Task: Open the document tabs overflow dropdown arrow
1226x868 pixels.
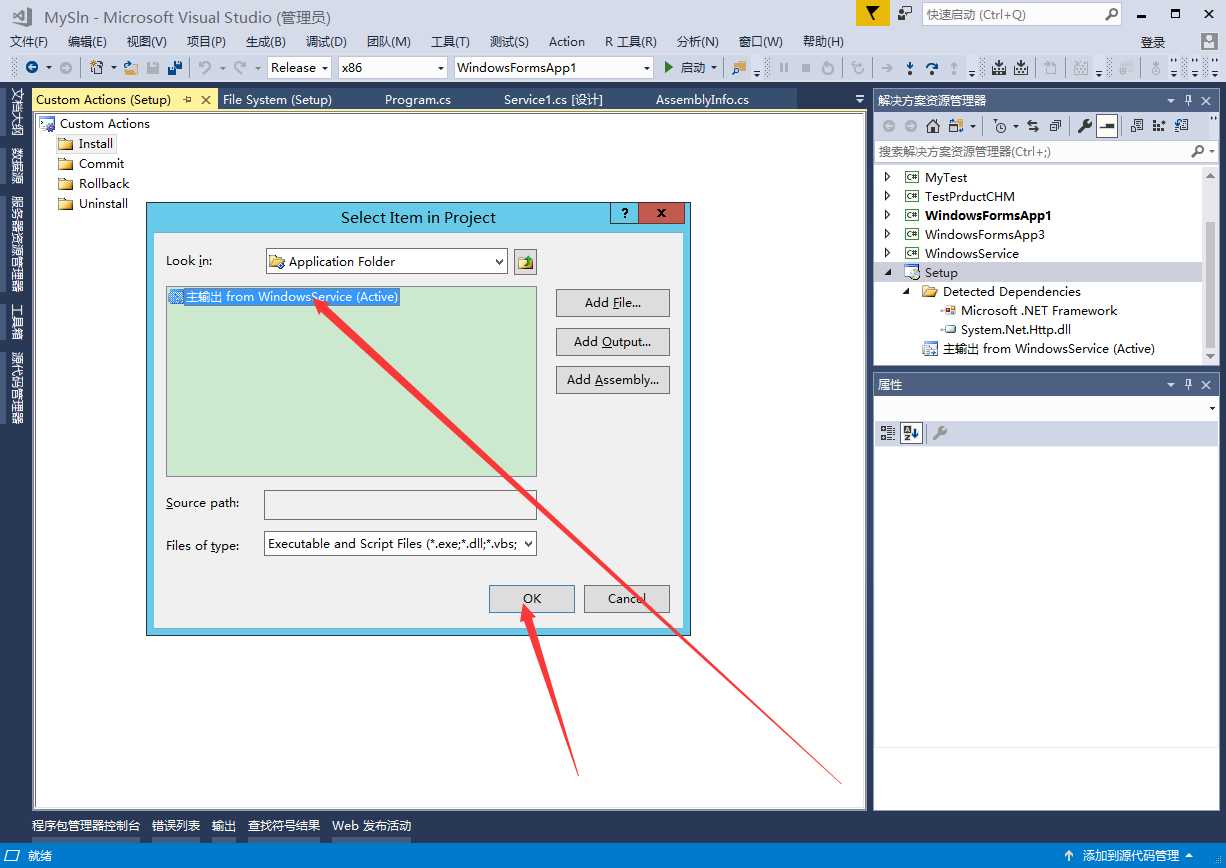Action: (860, 100)
